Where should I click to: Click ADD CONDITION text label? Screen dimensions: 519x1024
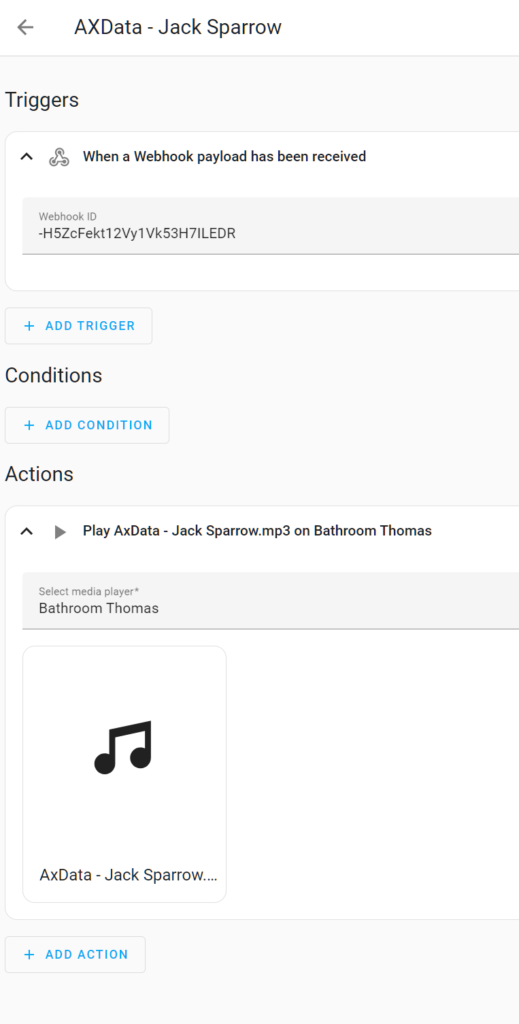(99, 425)
